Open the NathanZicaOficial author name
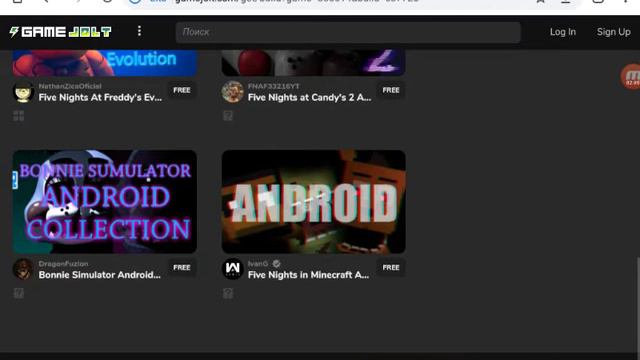The height and width of the screenshot is (360, 640). pyautogui.click(x=70, y=86)
